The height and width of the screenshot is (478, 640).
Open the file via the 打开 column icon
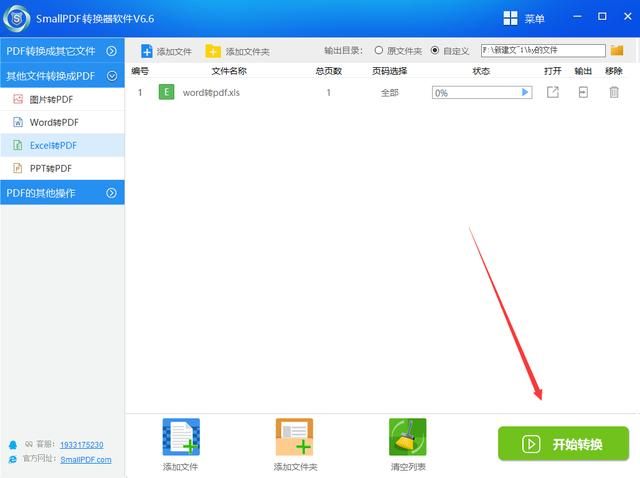pos(553,92)
